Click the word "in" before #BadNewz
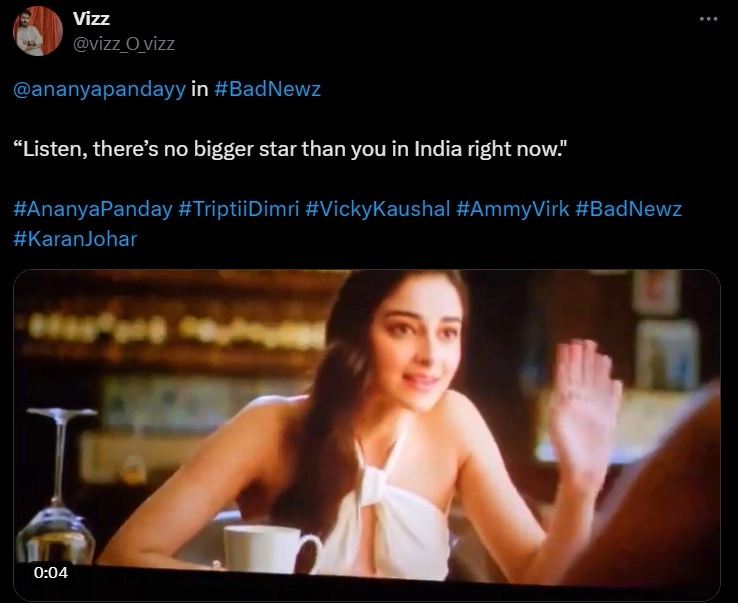 200,89
